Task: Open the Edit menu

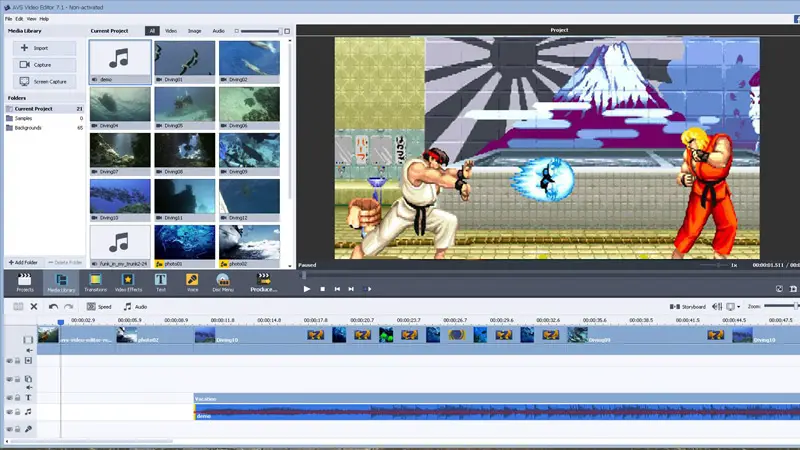Action: (19, 19)
